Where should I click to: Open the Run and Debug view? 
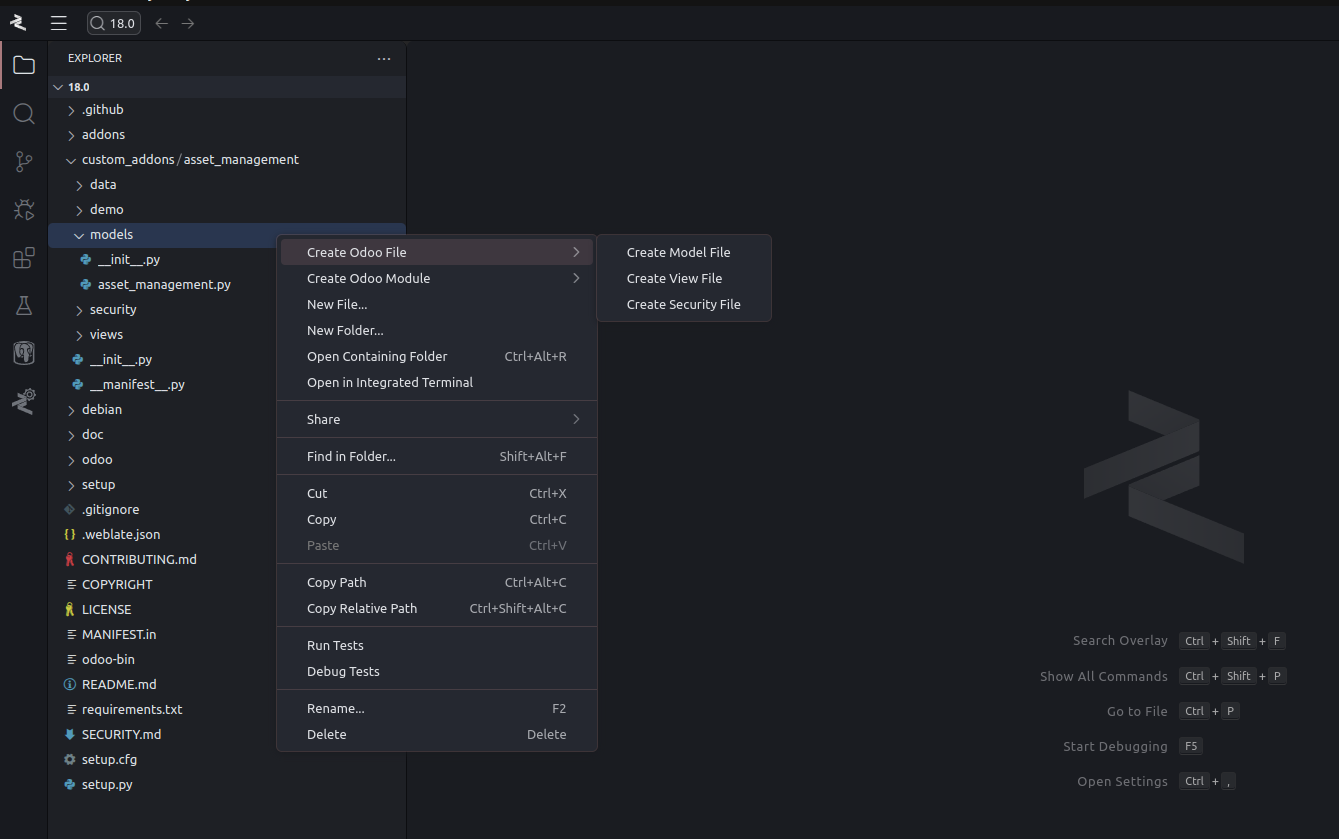point(24,210)
